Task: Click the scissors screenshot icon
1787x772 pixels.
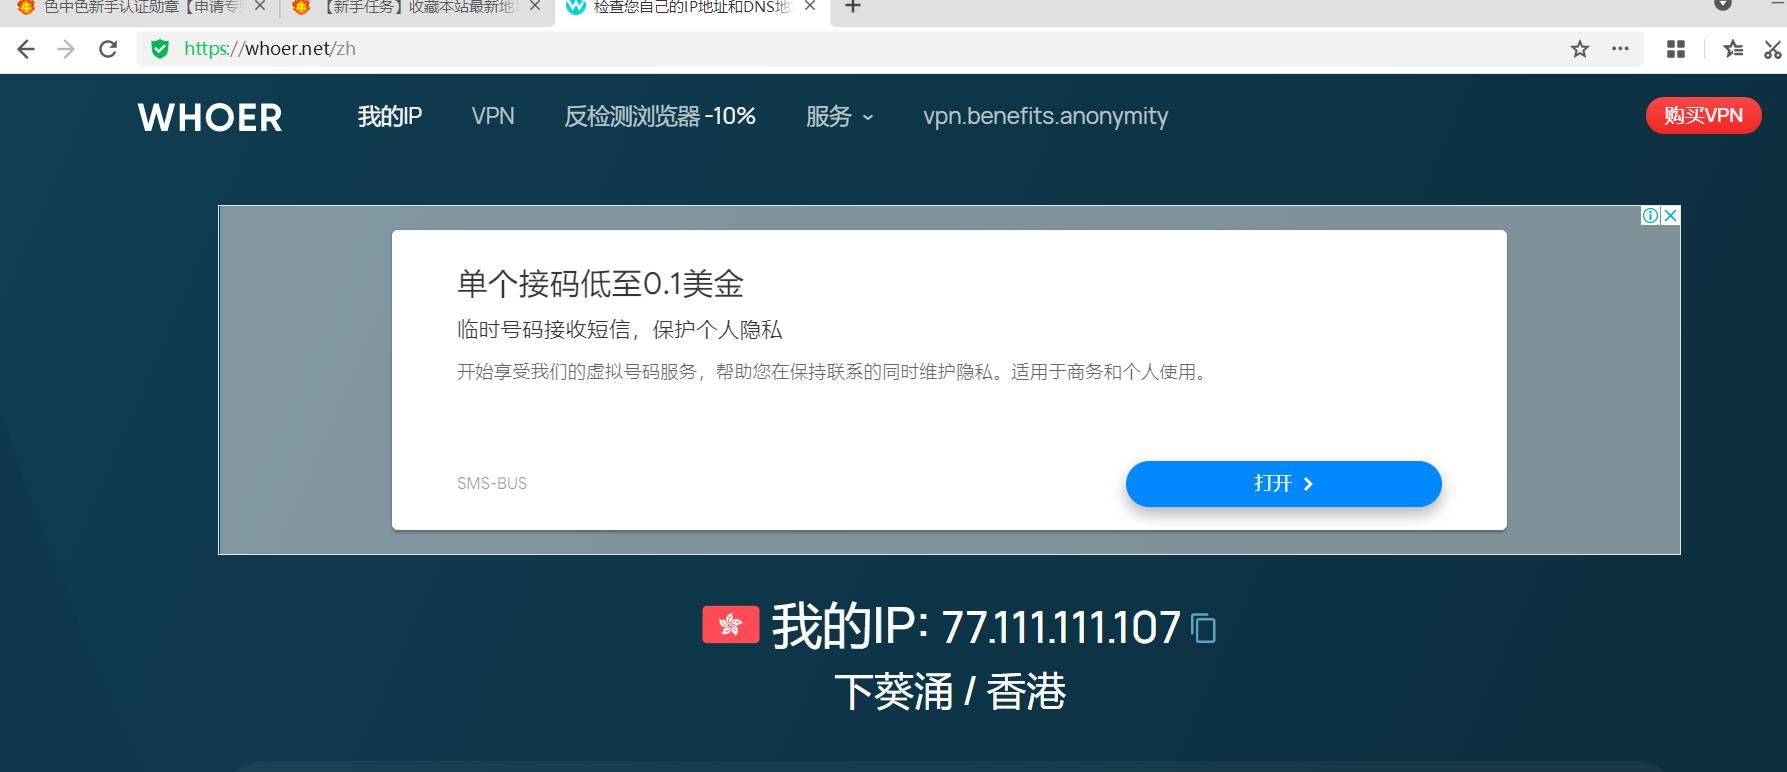Action: [1773, 49]
